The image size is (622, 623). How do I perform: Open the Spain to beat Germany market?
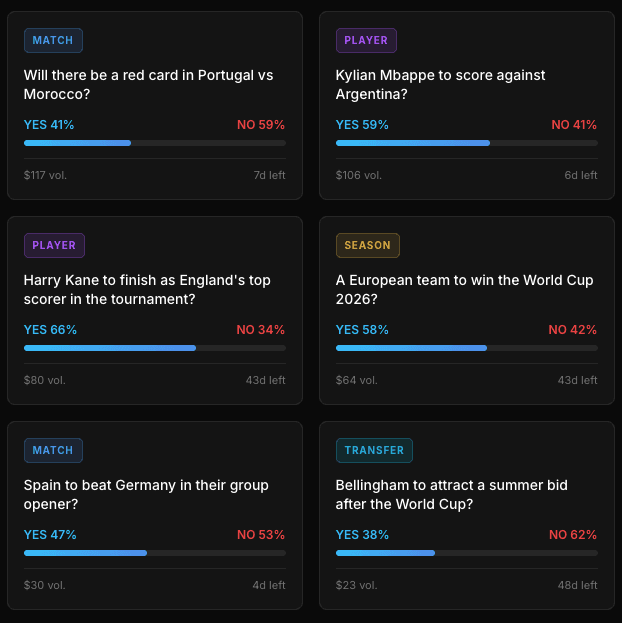click(146, 495)
